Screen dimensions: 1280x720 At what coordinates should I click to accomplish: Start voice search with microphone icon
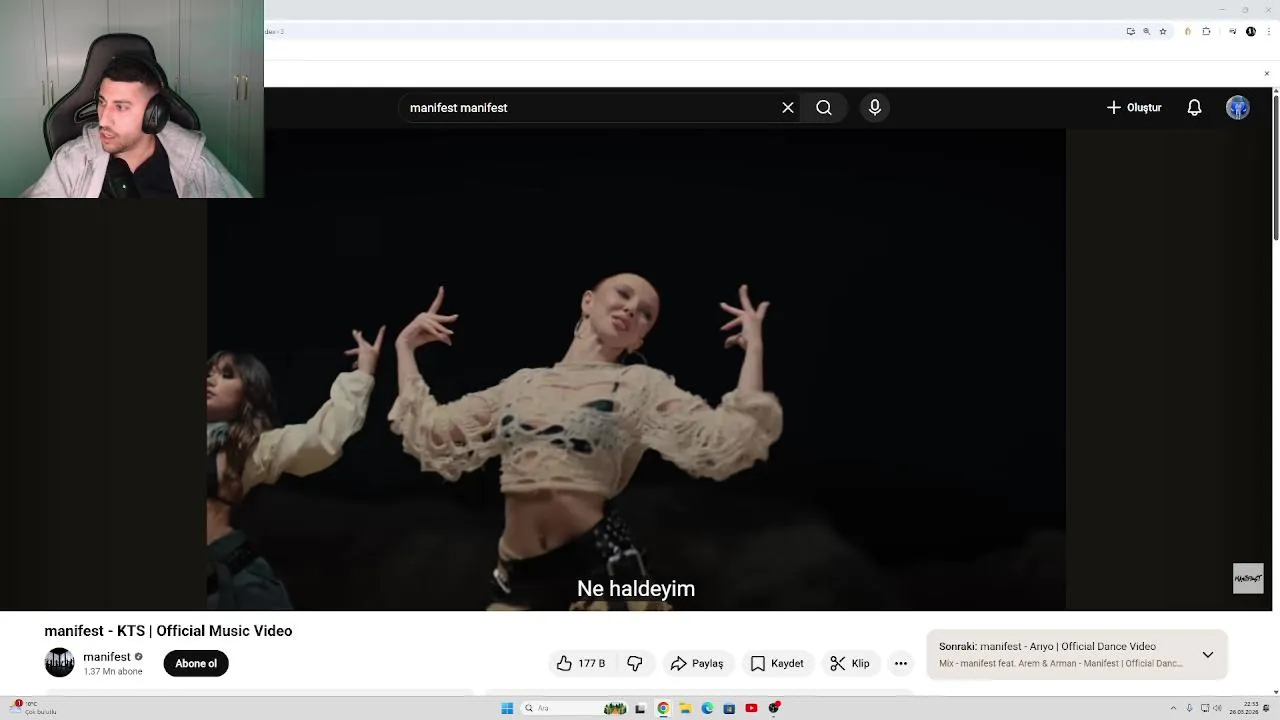pos(875,108)
